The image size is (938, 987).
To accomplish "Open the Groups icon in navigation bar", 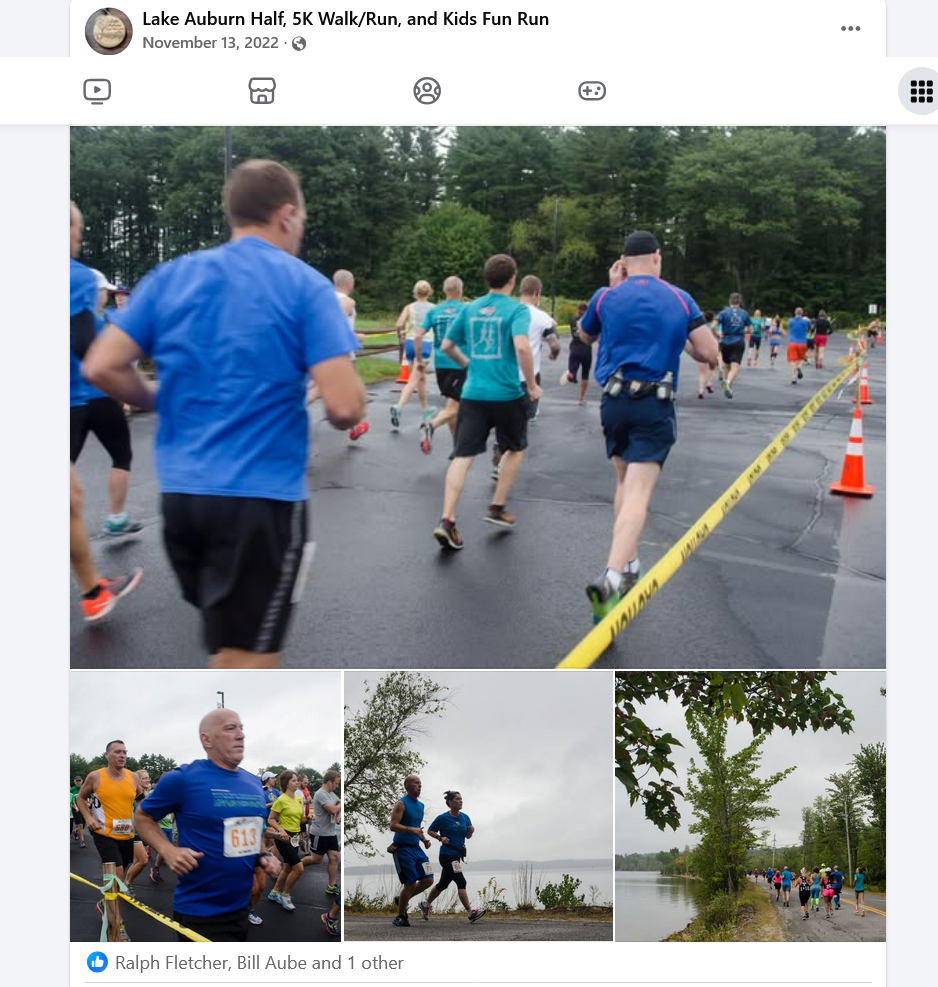I will click(x=427, y=91).
